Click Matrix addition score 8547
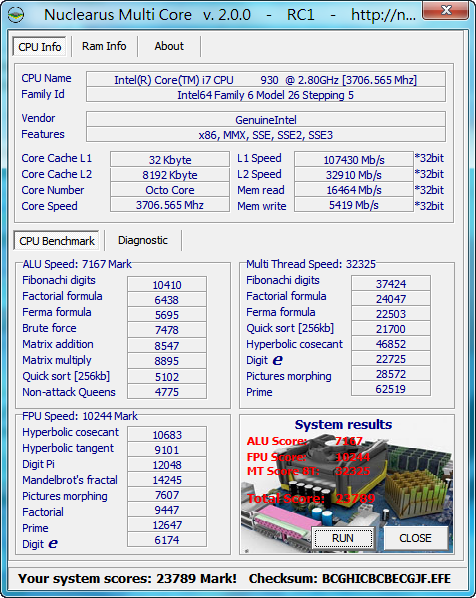This screenshot has width=476, height=598. pyautogui.click(x=167, y=346)
